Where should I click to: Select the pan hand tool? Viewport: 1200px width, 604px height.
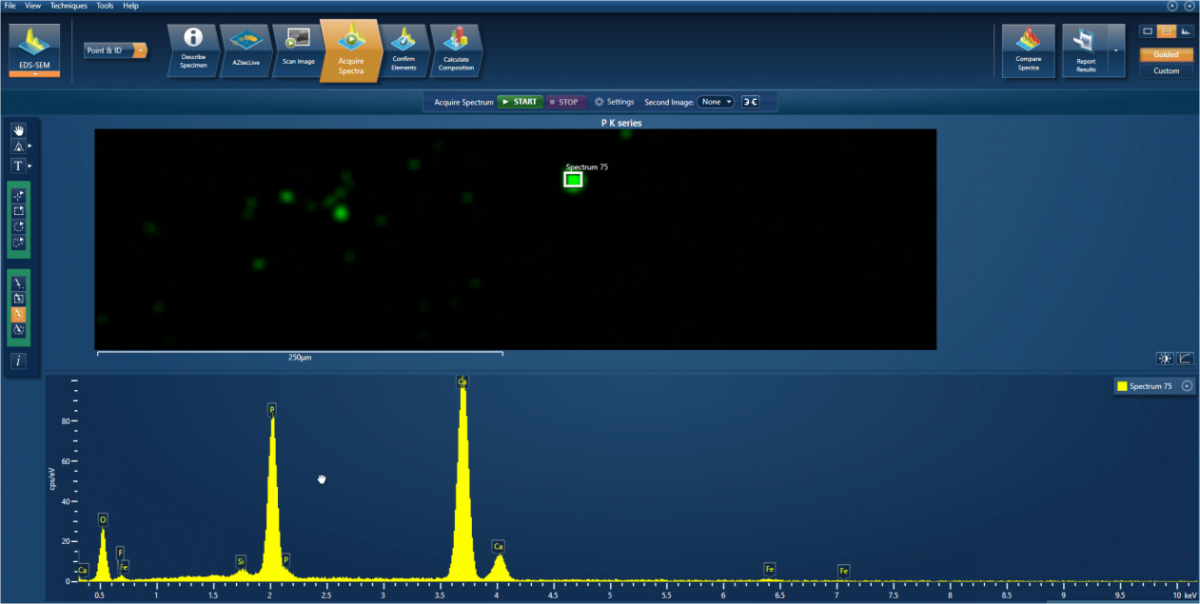[x=18, y=131]
